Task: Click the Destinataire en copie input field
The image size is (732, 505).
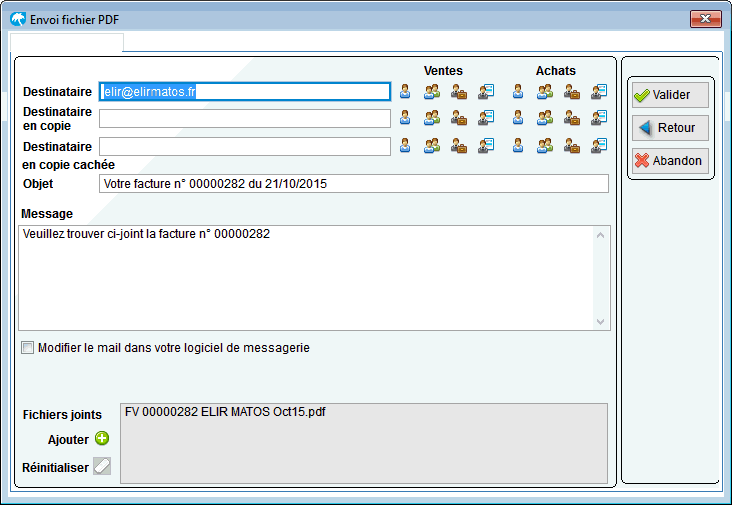Action: pos(245,119)
